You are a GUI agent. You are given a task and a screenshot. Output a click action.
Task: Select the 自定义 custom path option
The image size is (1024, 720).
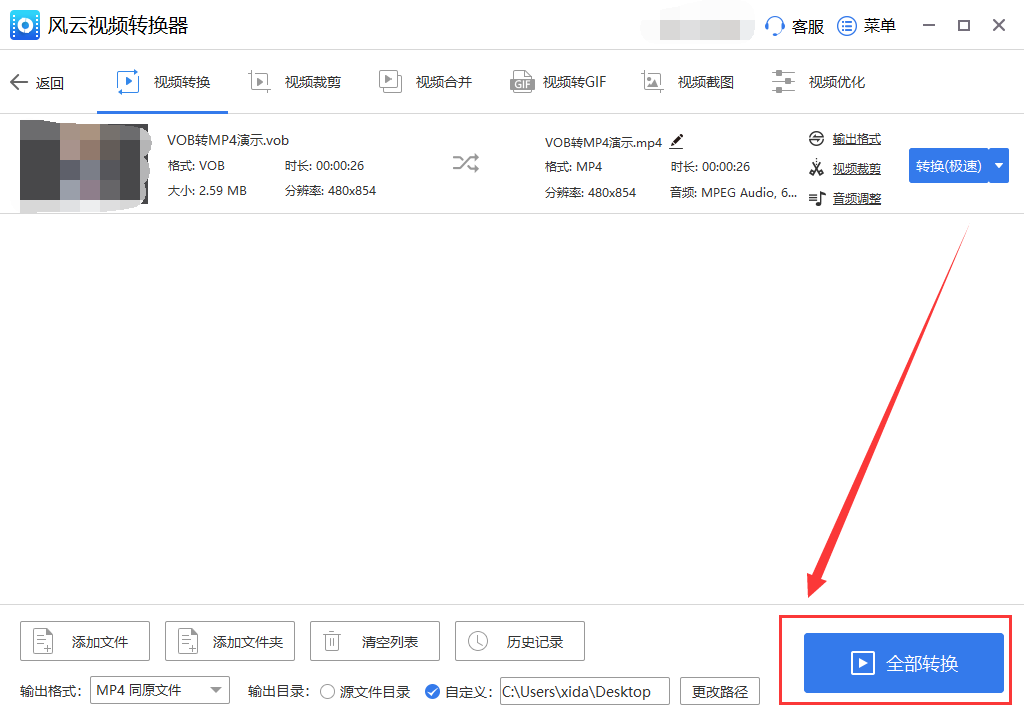(432, 691)
